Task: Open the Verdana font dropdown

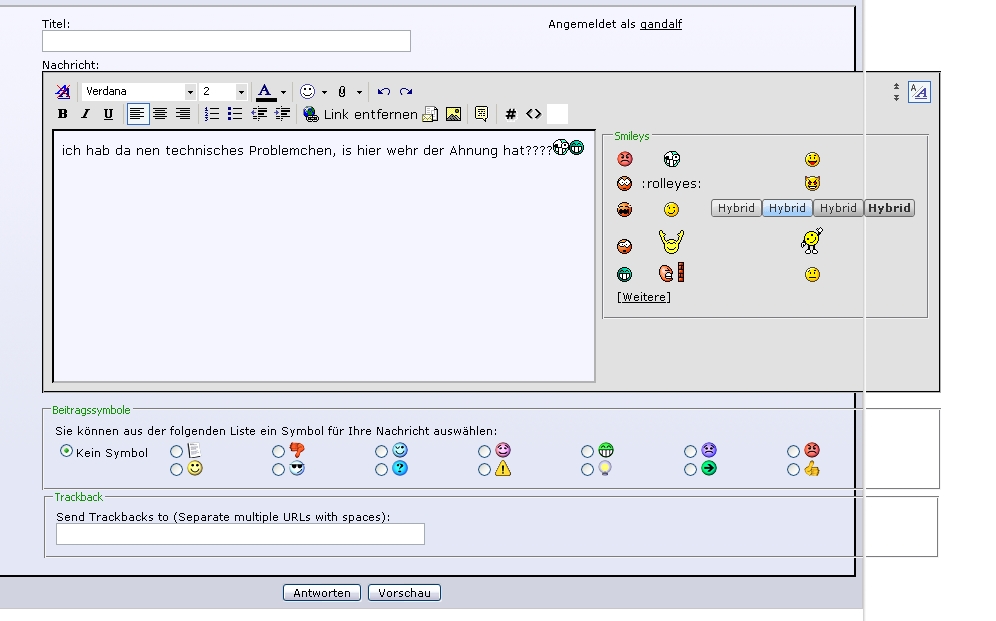Action: (x=190, y=92)
